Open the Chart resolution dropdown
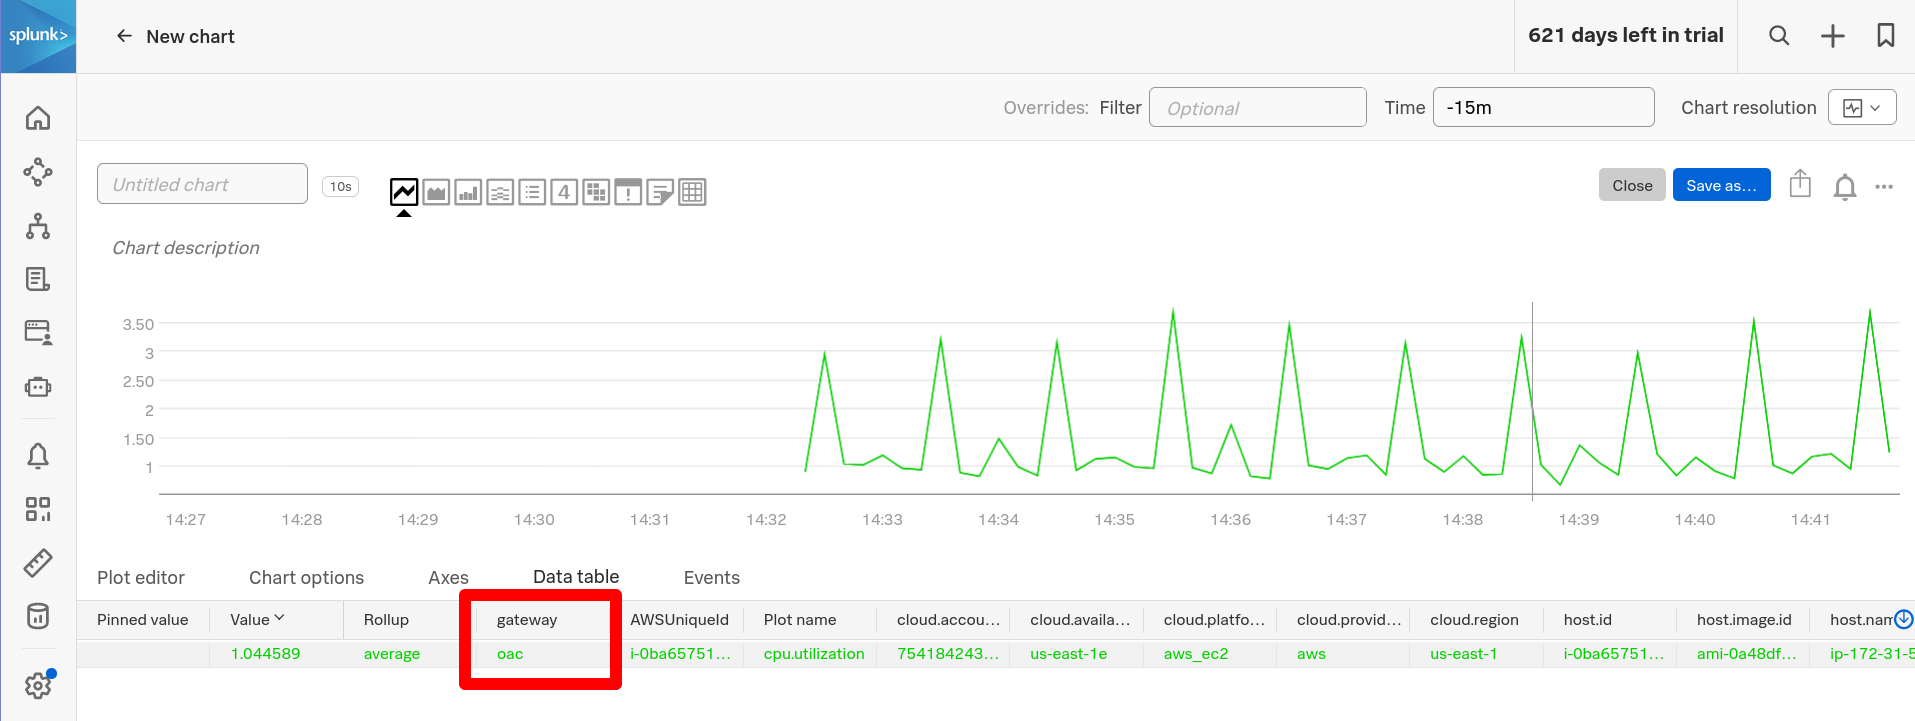Image resolution: width=1915 pixels, height=721 pixels. tap(1862, 108)
